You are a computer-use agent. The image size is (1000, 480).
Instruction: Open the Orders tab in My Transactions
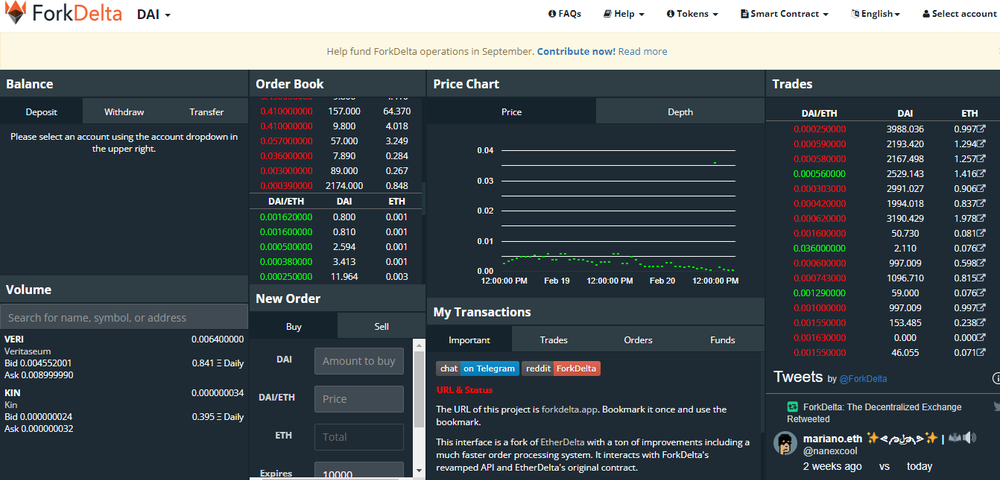(638, 340)
